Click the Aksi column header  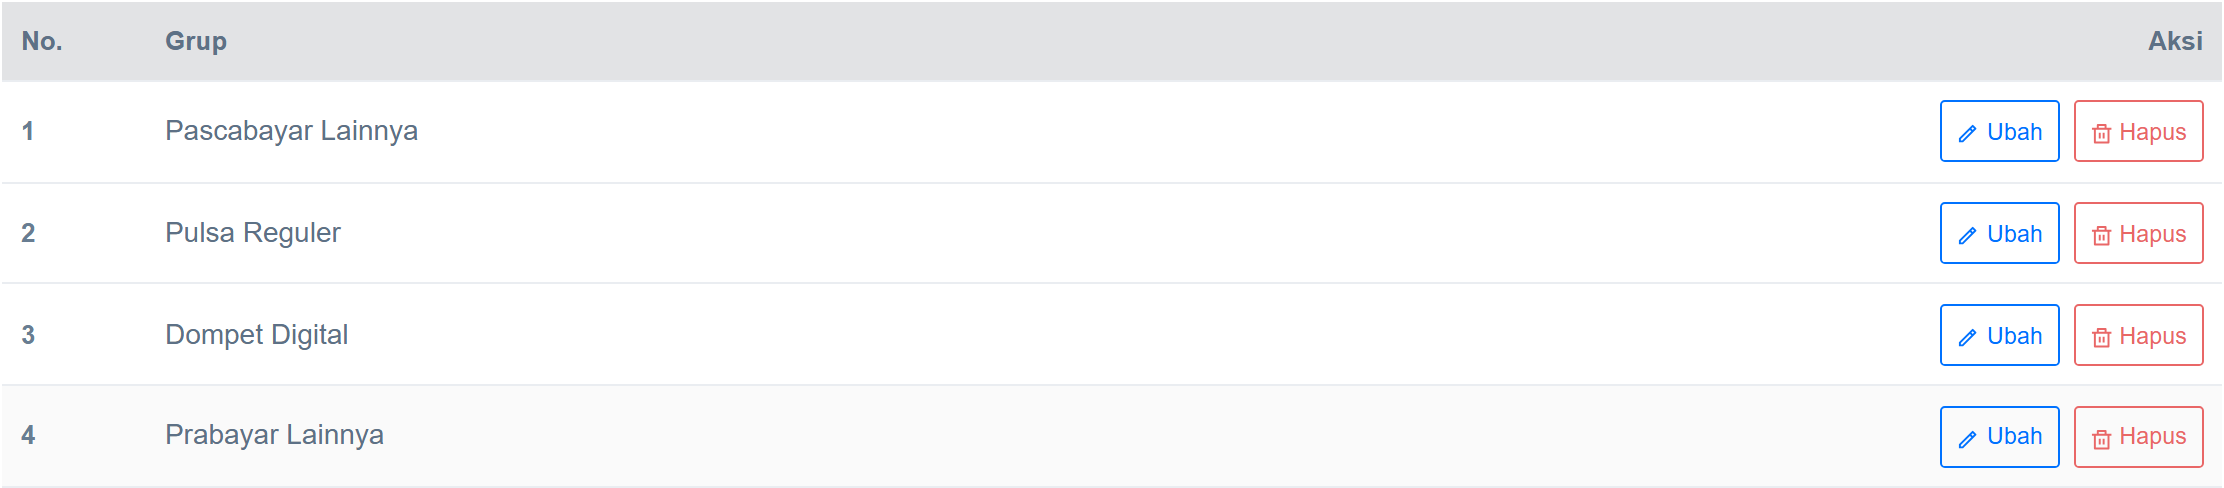[x=2175, y=41]
